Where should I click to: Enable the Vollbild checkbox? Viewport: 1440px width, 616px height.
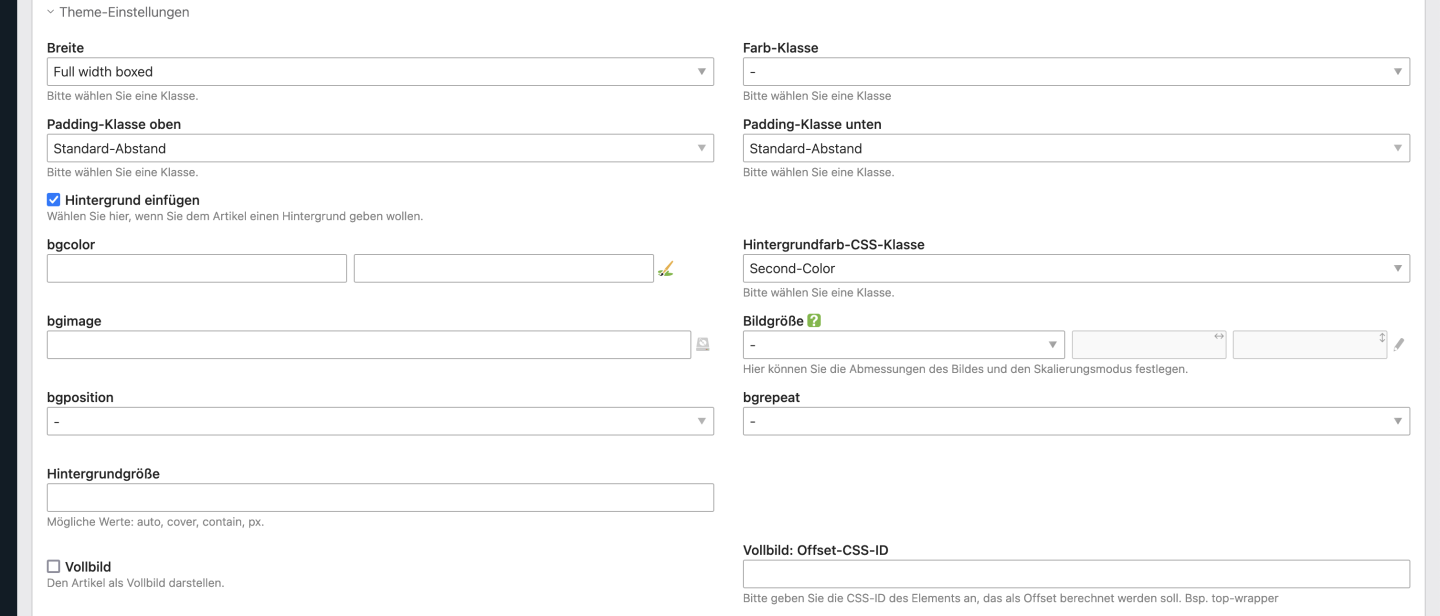(x=54, y=566)
